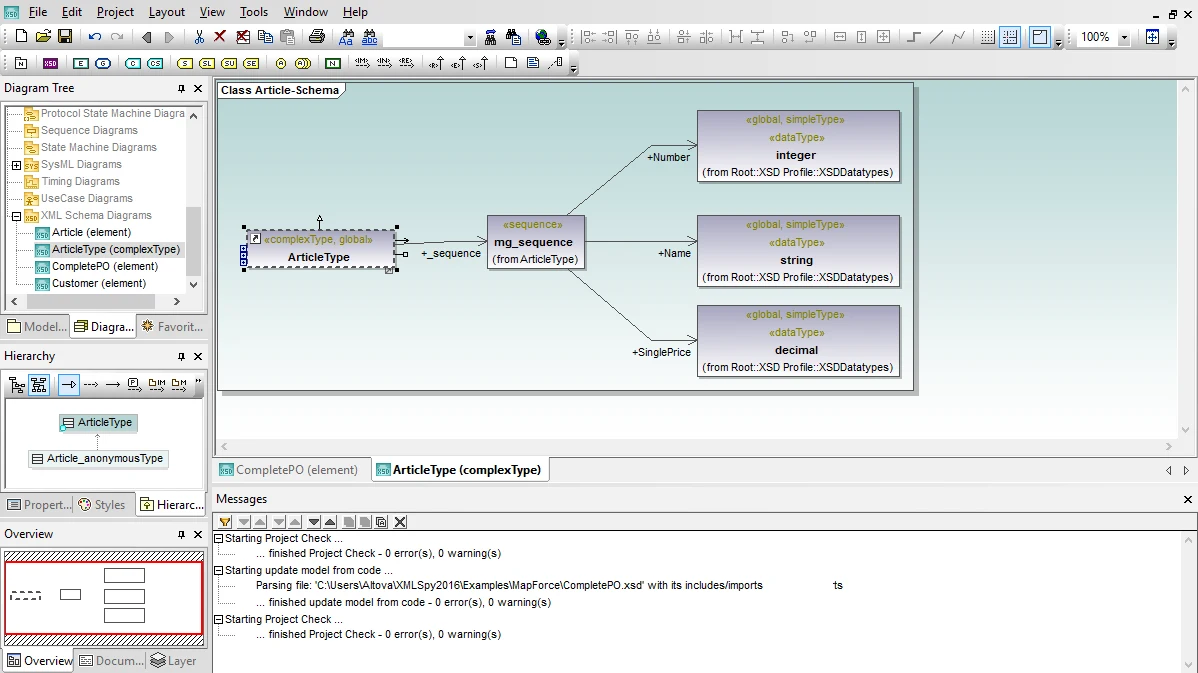1198x673 pixels.
Task: Toggle Hierarchy graph view mode button
Action: [39, 384]
